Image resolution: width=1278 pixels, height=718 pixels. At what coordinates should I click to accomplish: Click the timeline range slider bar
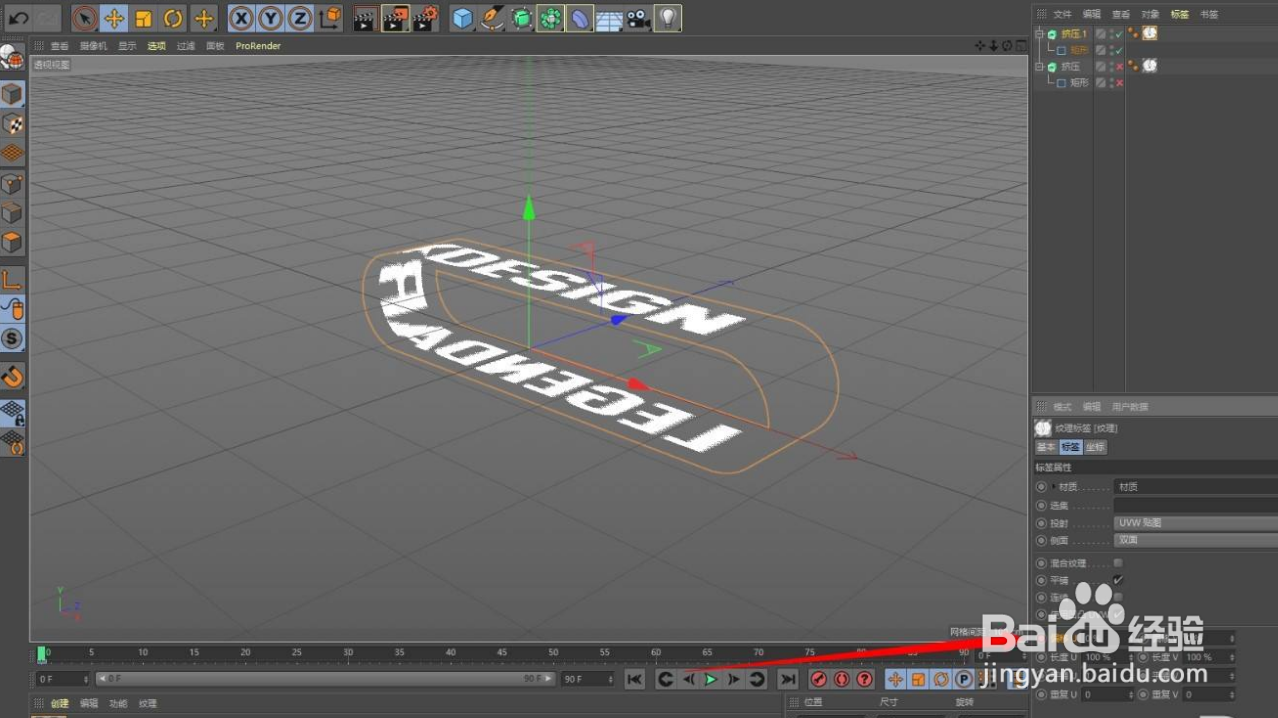click(325, 679)
